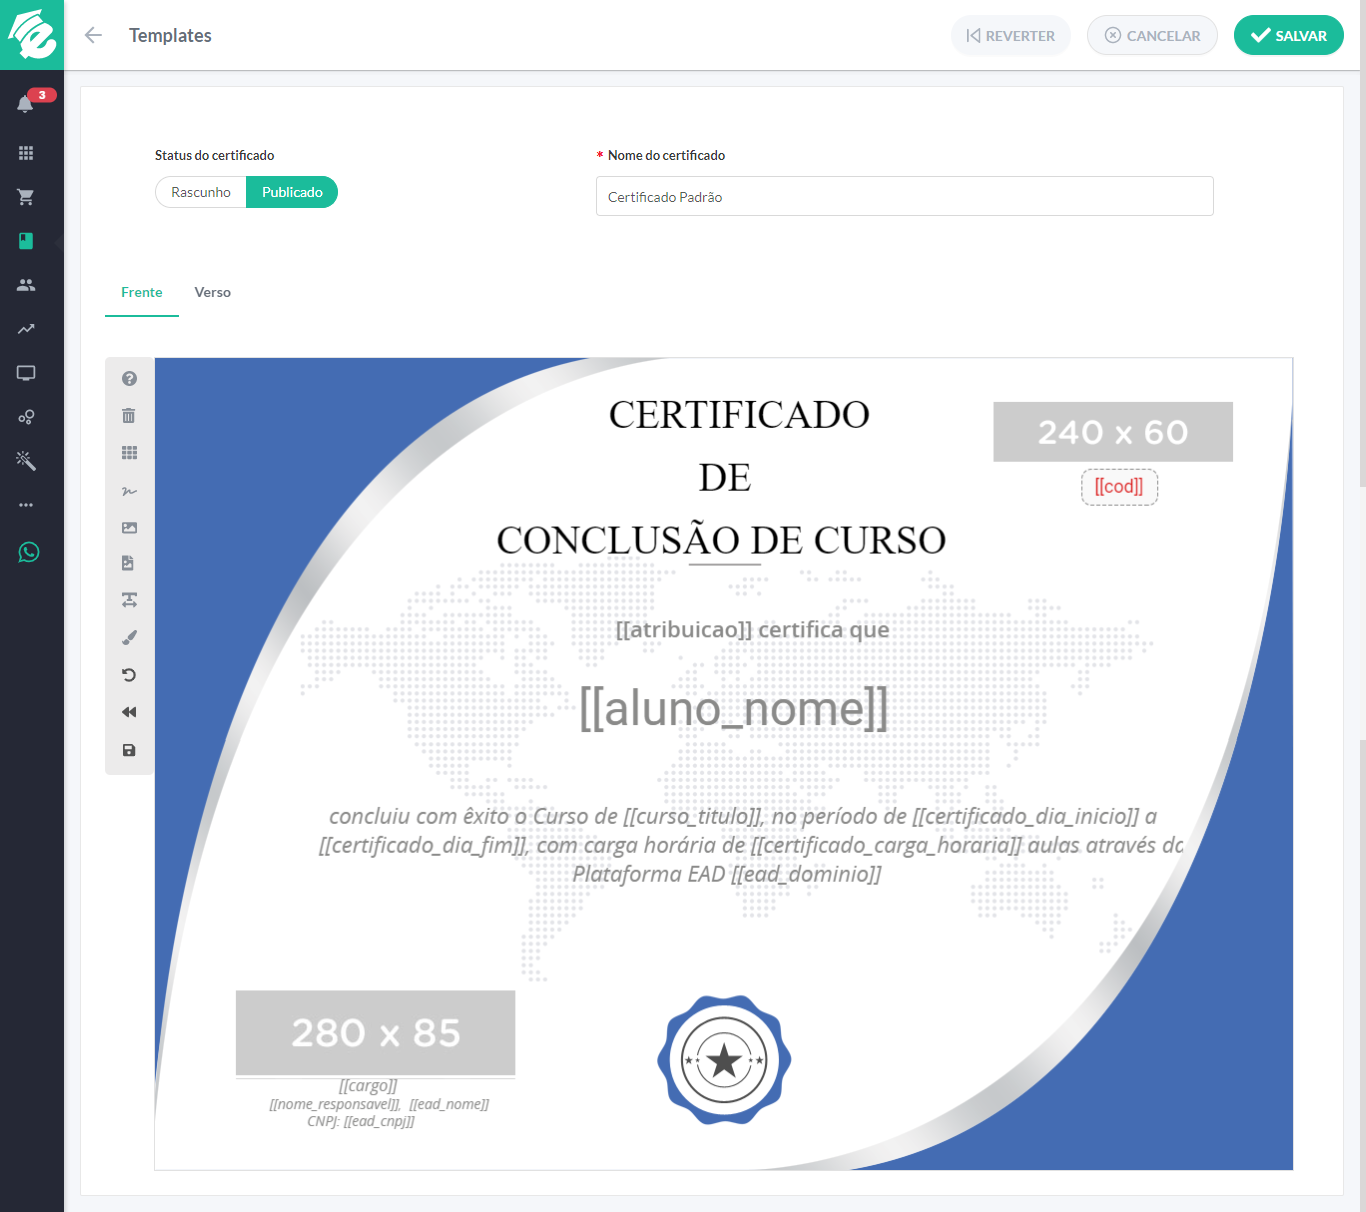This screenshot has height=1212, width=1366.
Task: Open the notifications bell with 3 alerts
Action: (26, 103)
